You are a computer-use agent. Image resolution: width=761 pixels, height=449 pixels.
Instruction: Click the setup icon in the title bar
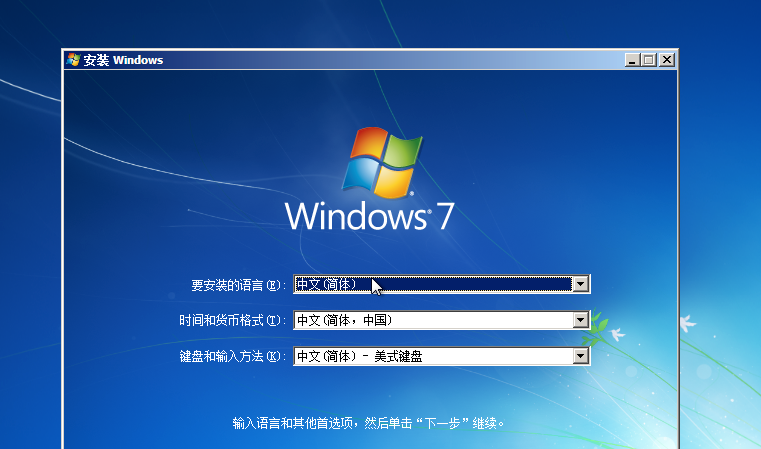[73, 60]
